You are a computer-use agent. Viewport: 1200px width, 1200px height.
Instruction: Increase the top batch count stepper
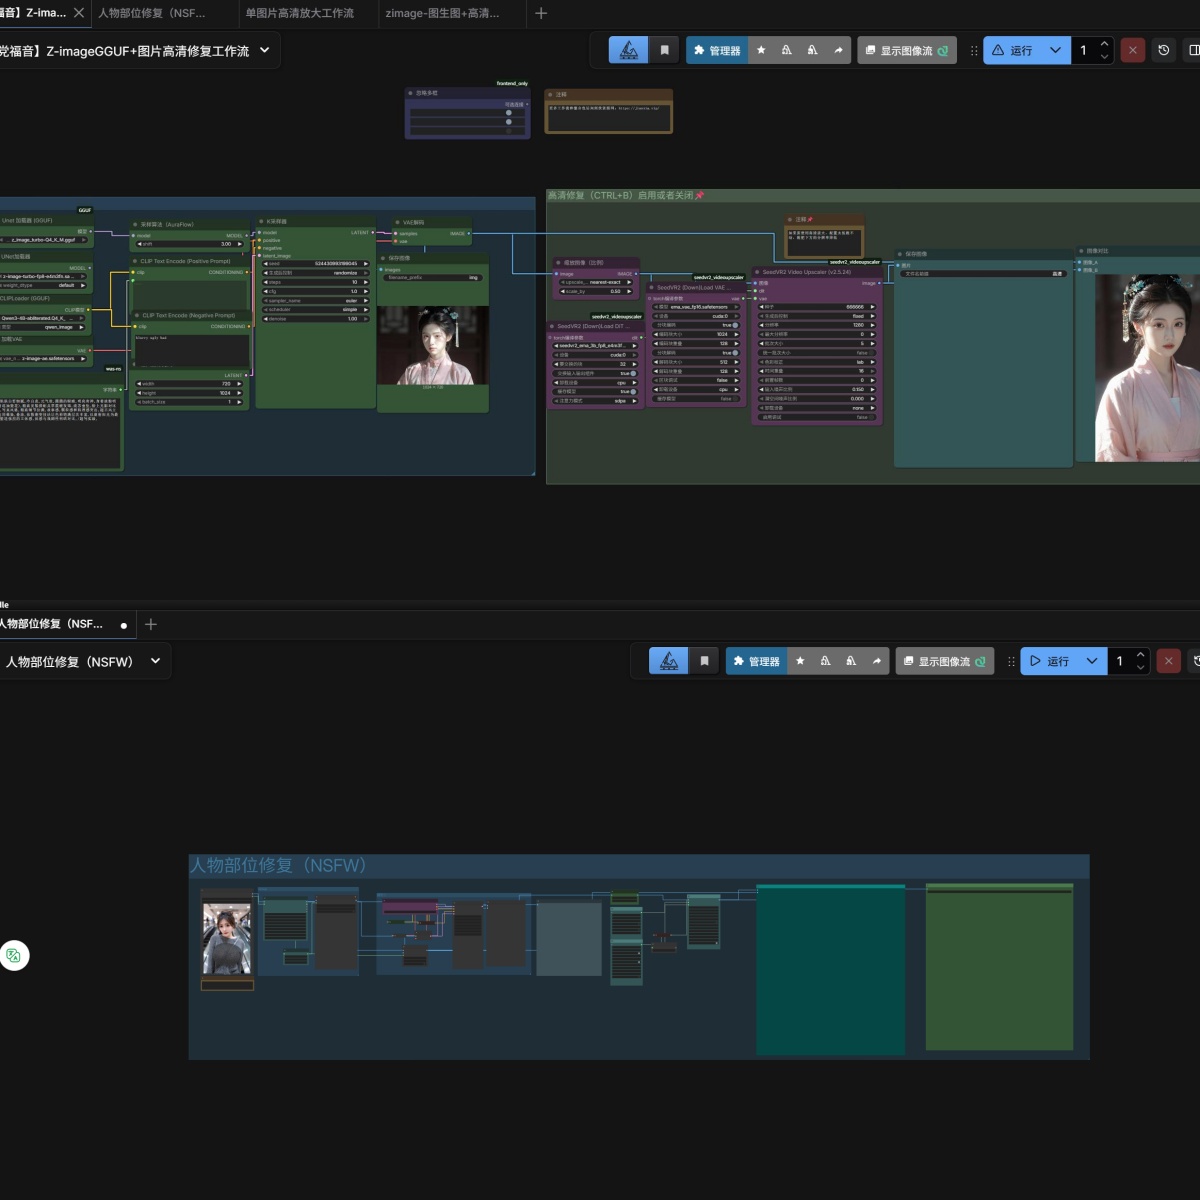tap(1104, 44)
